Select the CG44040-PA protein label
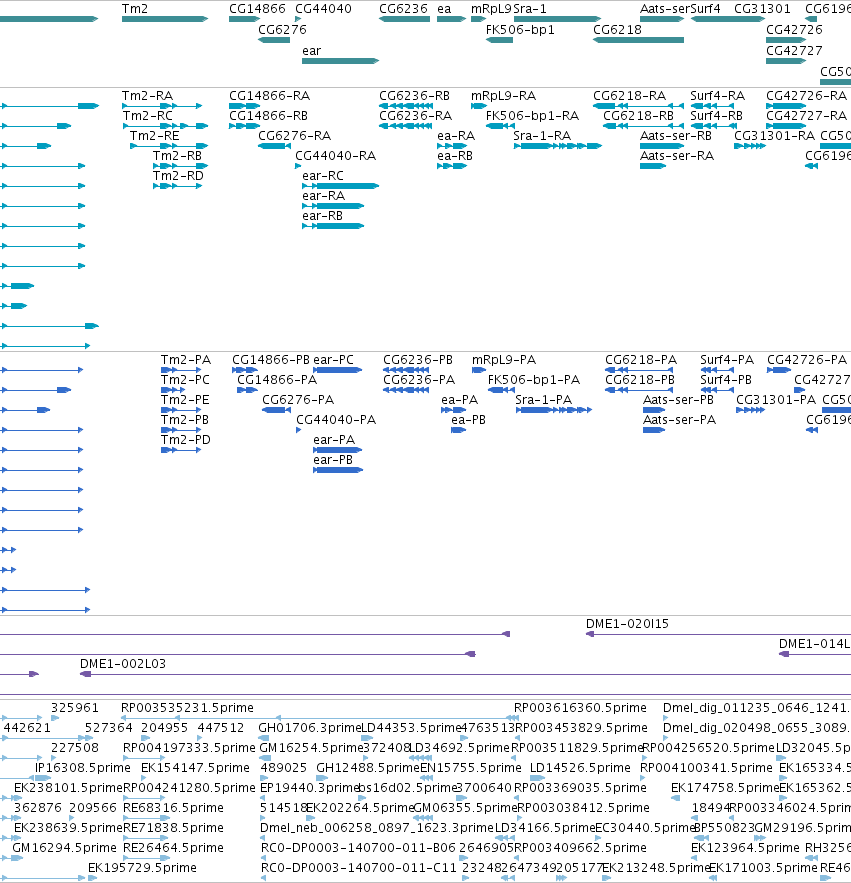The height and width of the screenshot is (883, 851). (x=336, y=420)
